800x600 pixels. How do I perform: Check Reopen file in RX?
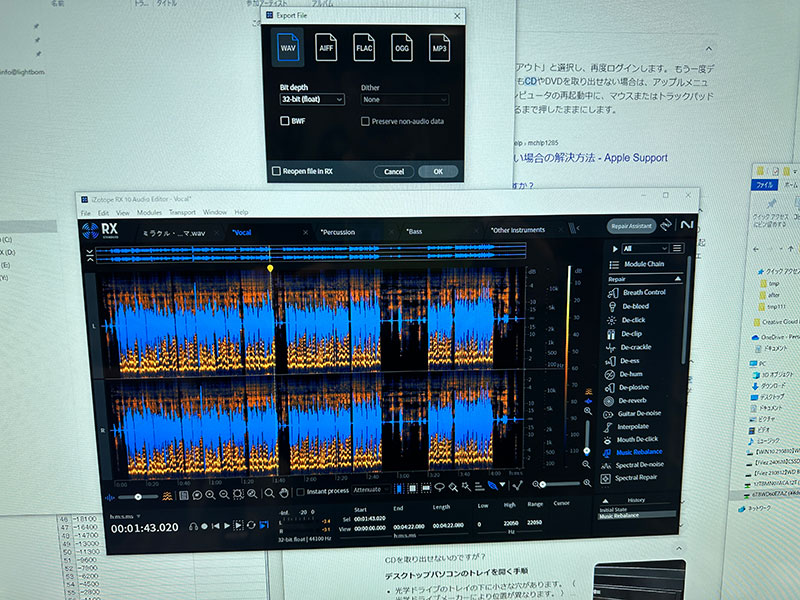[276, 171]
